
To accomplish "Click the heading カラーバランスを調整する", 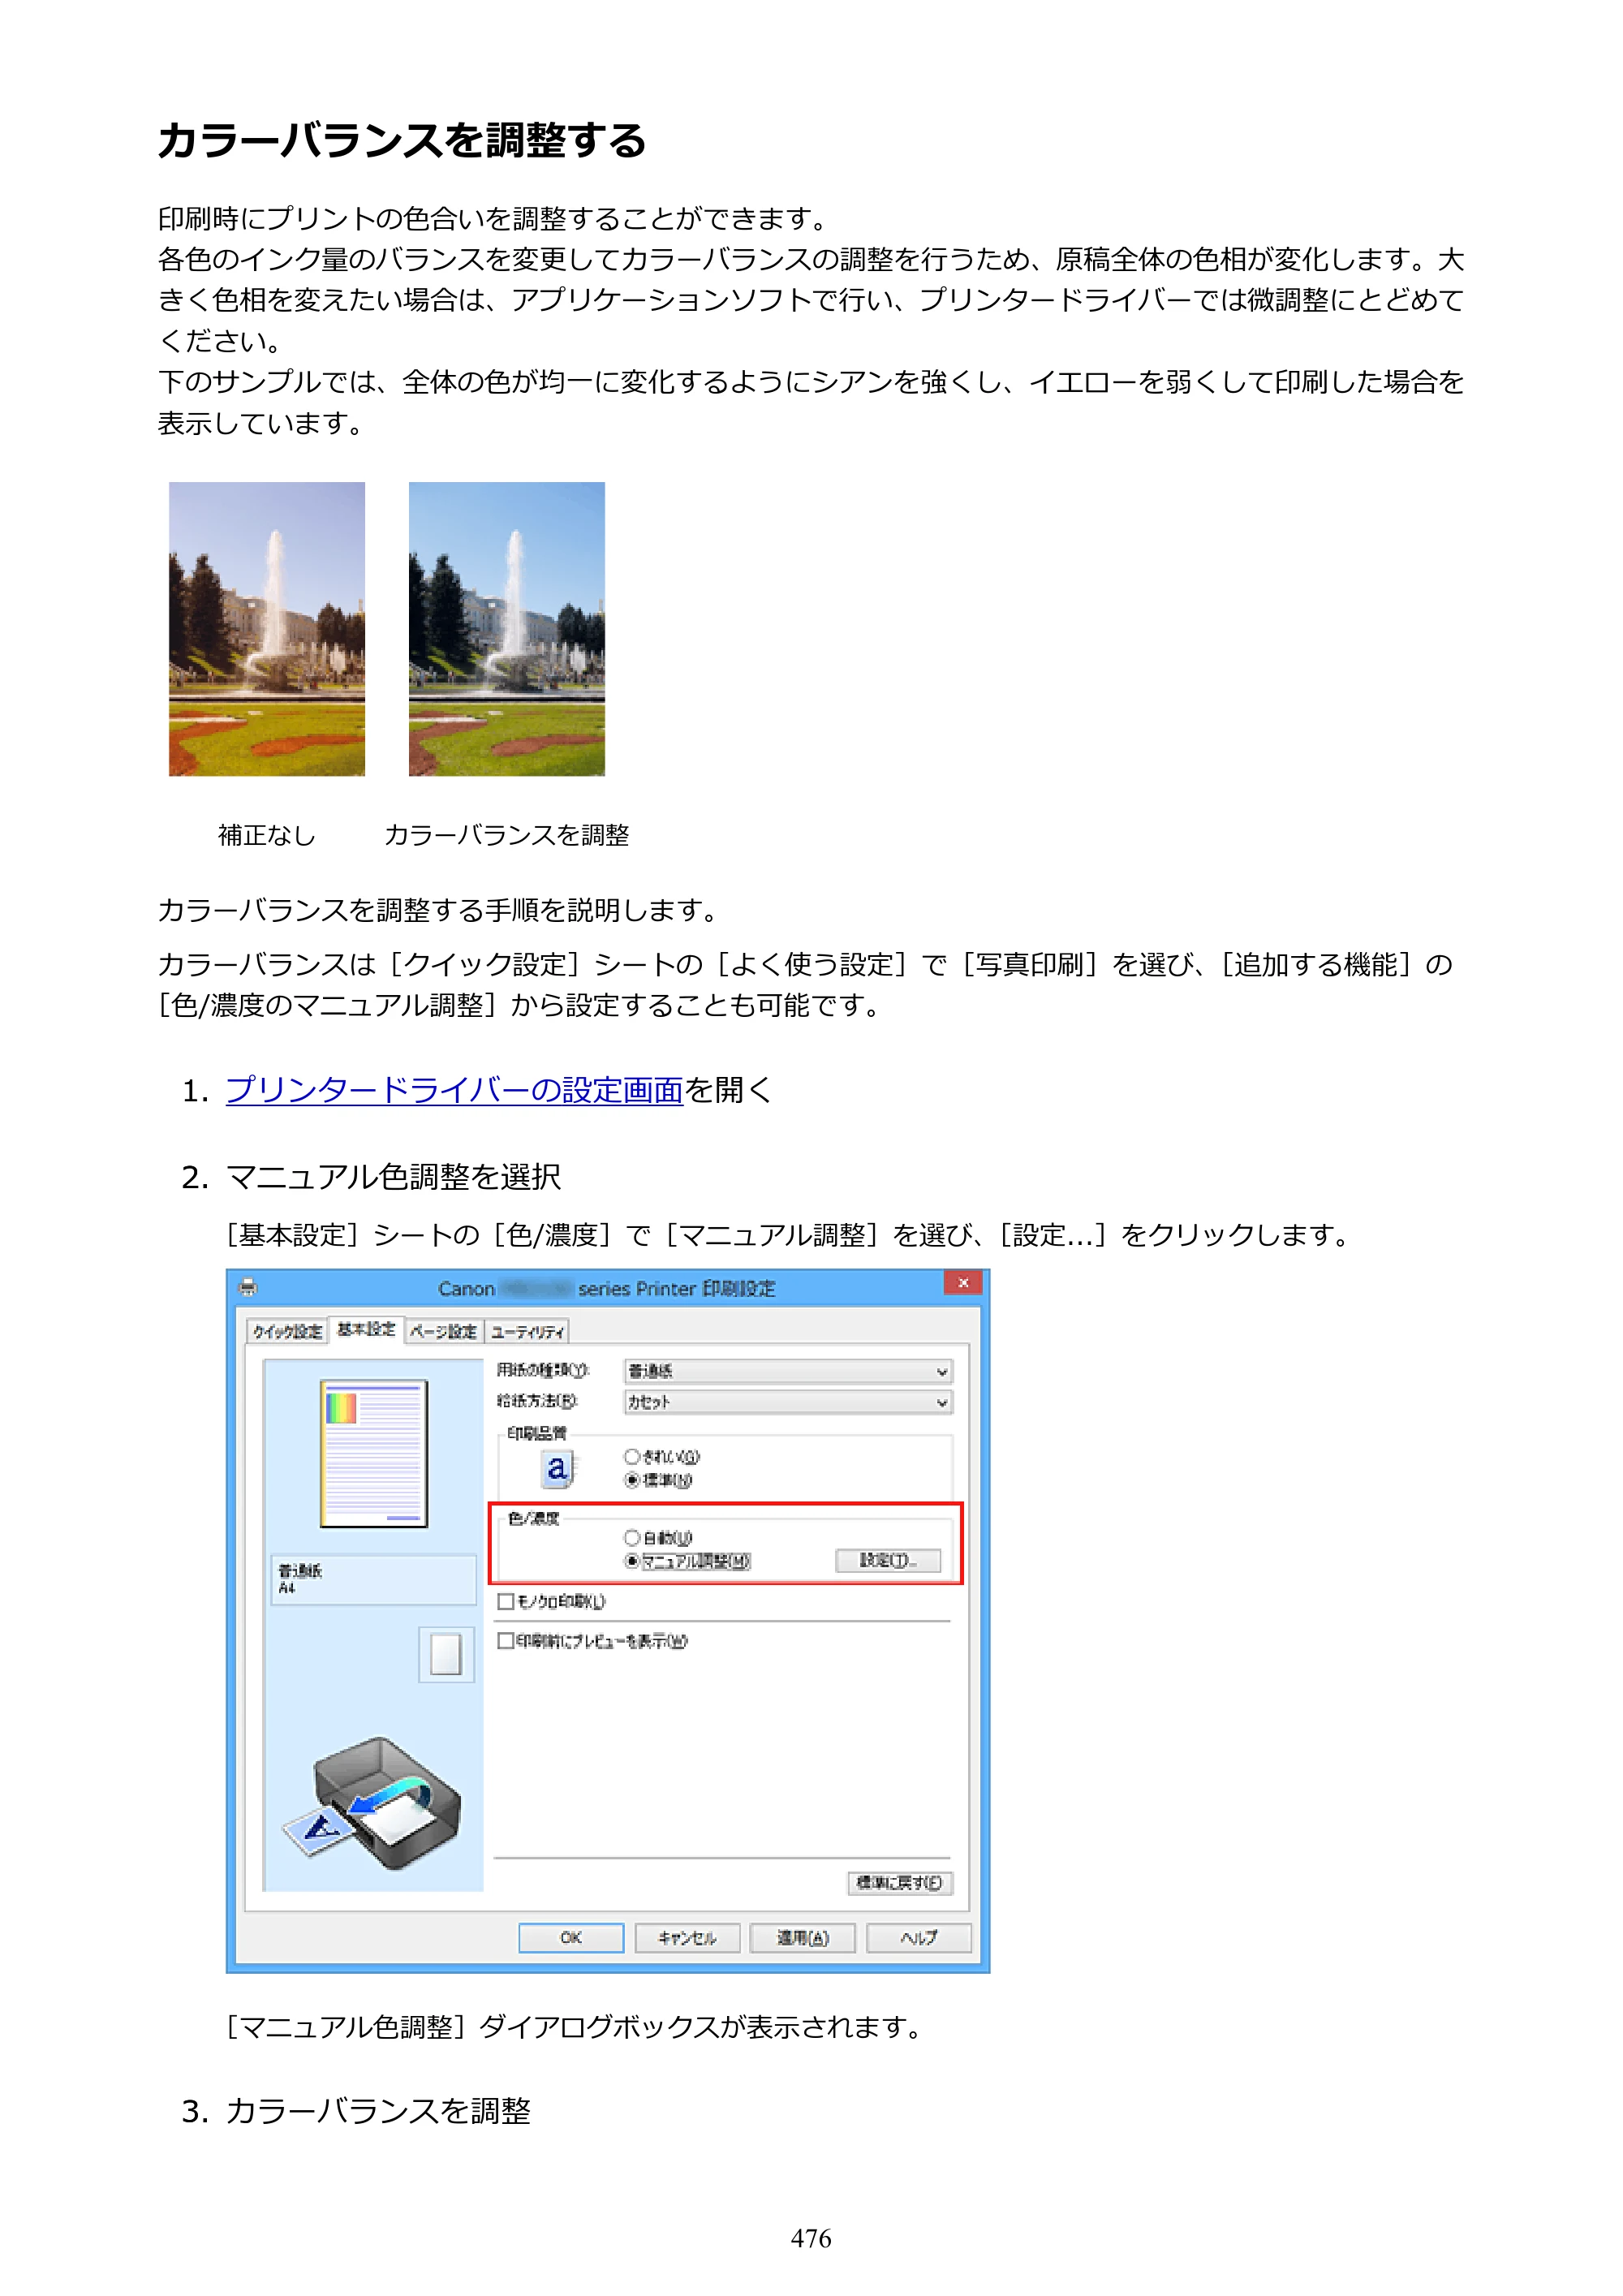I will 402,140.
